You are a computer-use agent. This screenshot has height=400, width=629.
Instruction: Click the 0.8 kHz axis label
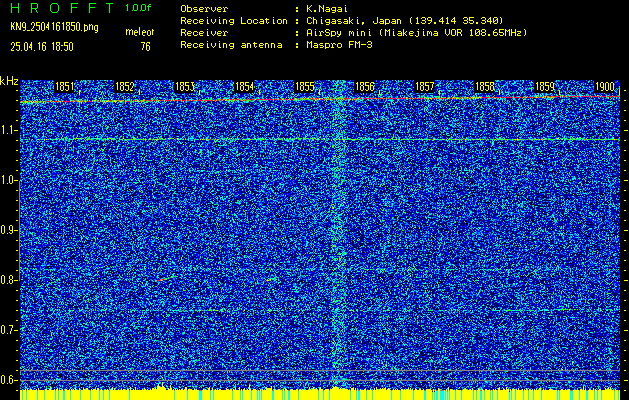(8, 280)
